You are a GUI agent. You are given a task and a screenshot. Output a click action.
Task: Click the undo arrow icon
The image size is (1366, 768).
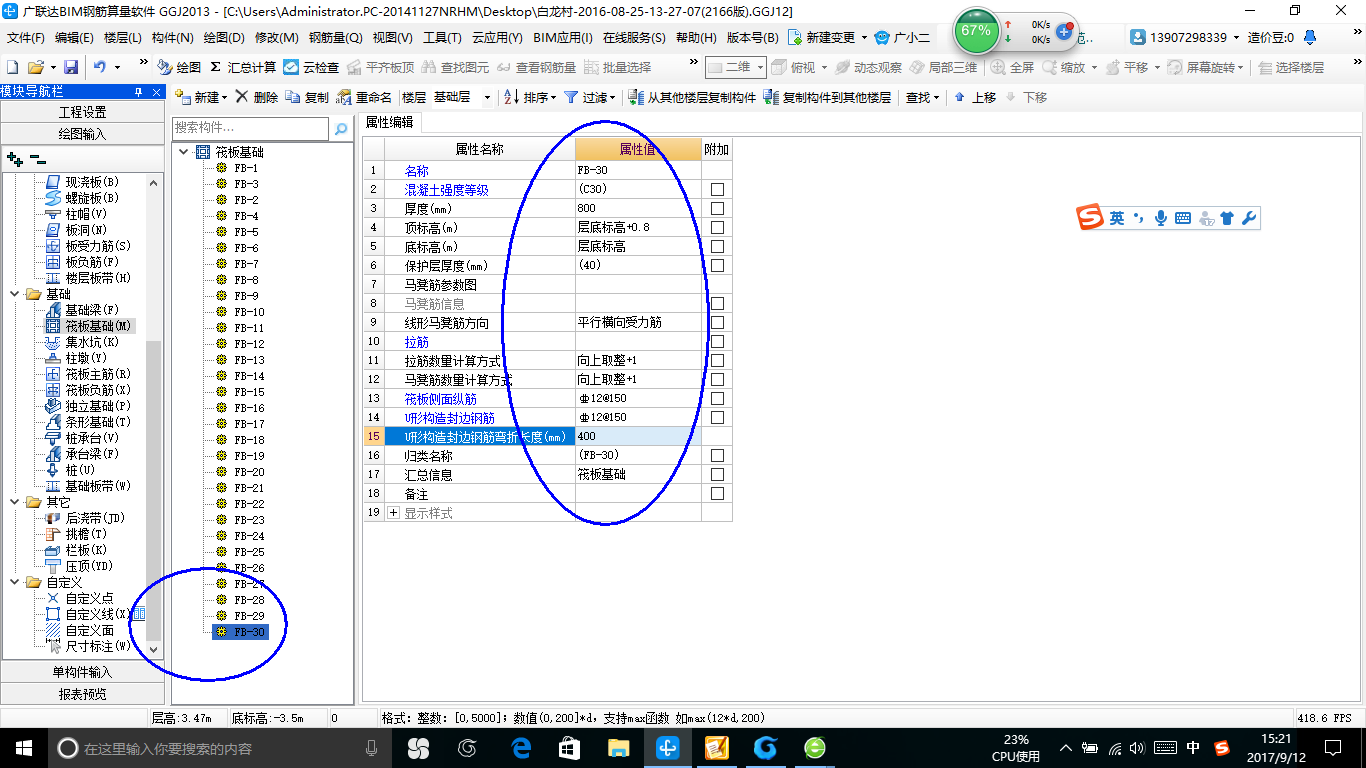coord(100,67)
